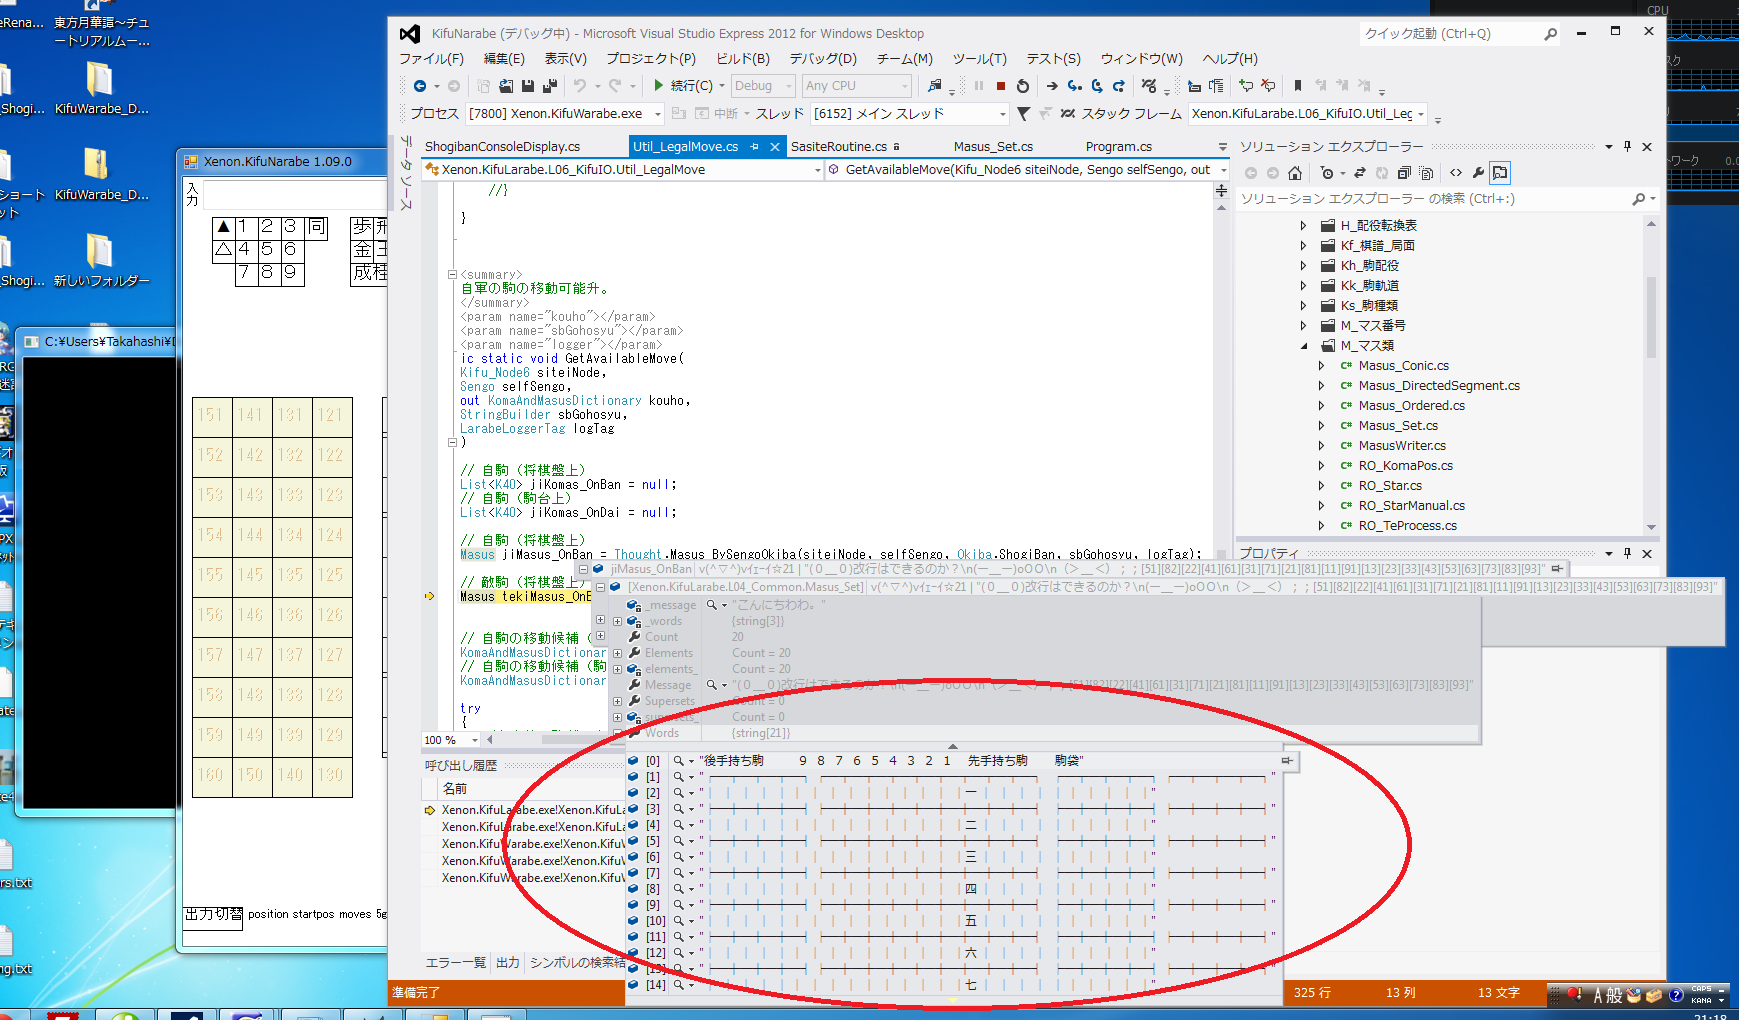Click the Save All toolbar icon
Image resolution: width=1739 pixels, height=1020 pixels.
point(549,86)
